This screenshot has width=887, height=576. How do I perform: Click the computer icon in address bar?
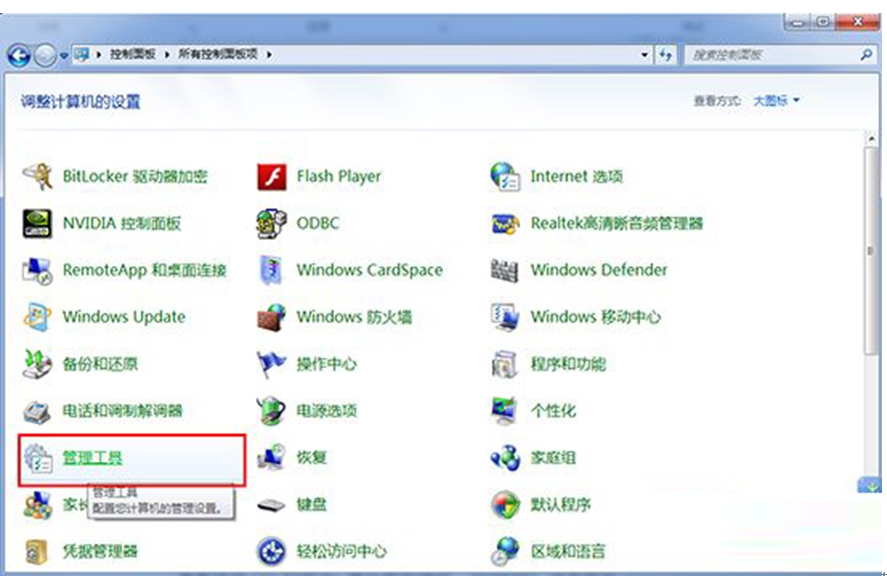pyautogui.click(x=82, y=54)
